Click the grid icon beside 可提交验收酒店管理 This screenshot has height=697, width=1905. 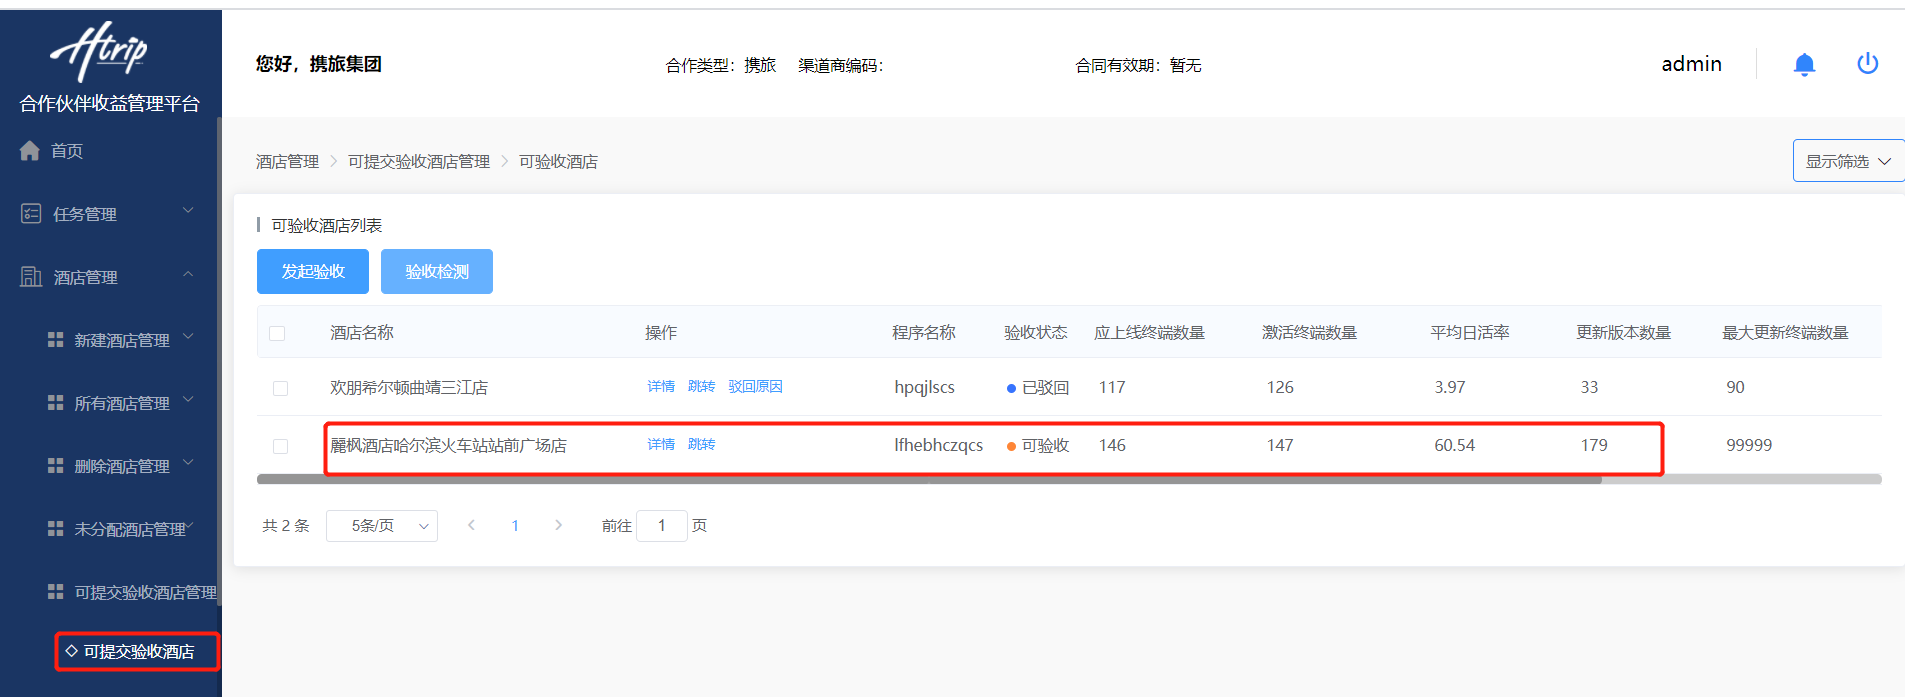click(x=55, y=592)
